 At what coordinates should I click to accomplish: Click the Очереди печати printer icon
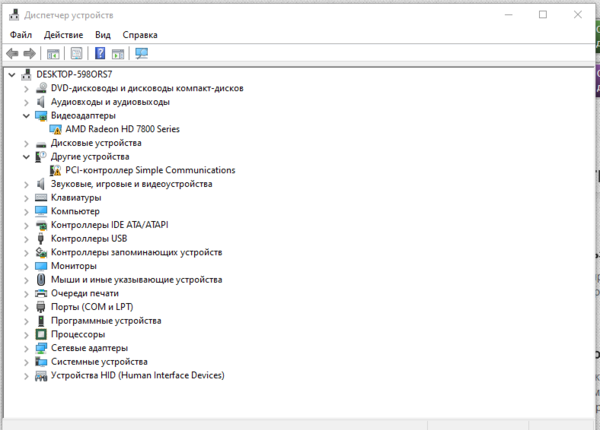(41, 293)
